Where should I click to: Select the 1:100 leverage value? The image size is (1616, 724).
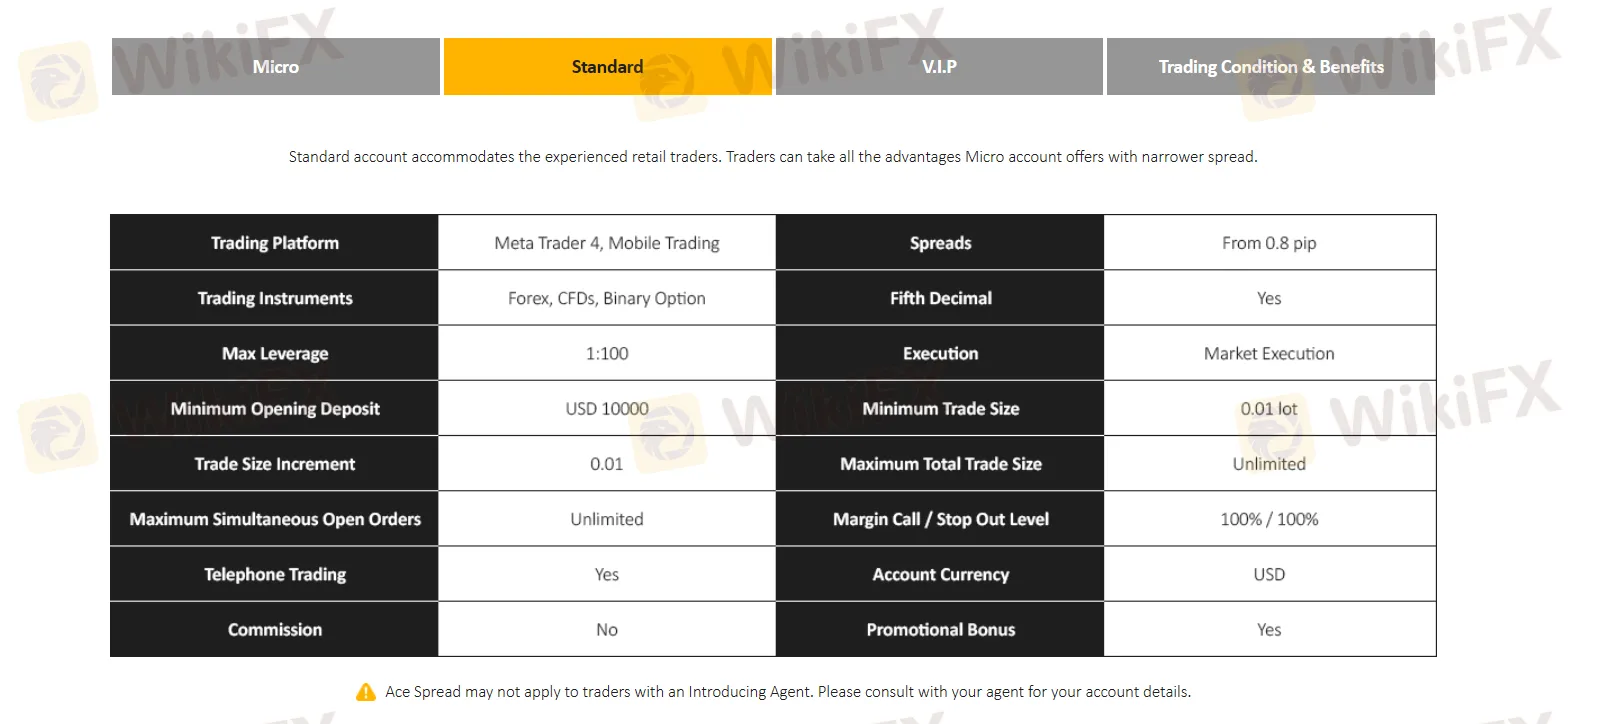click(607, 353)
